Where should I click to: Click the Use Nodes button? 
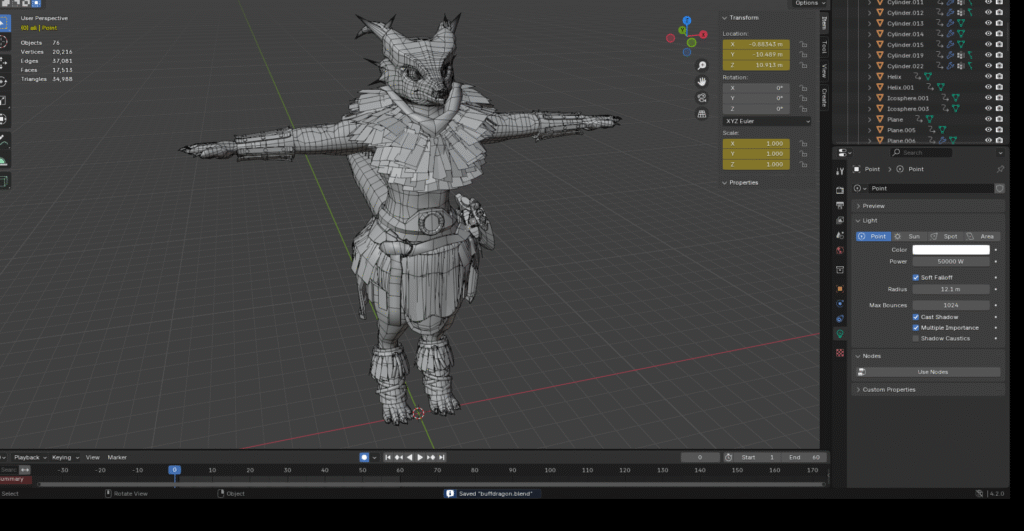932,372
